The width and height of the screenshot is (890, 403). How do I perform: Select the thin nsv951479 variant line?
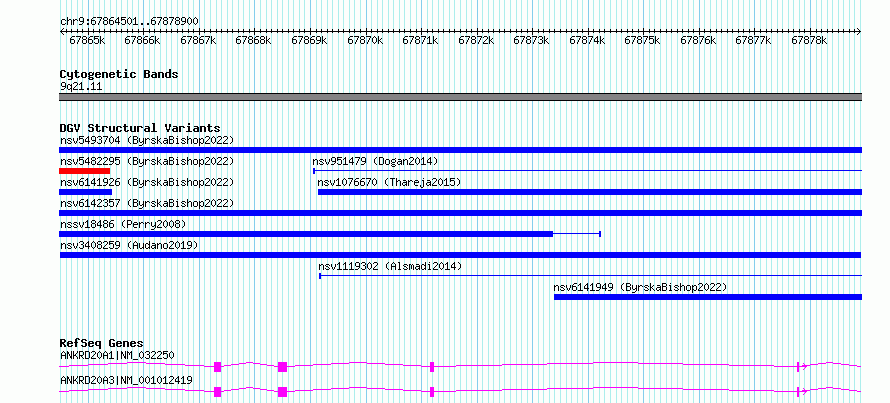tap(587, 171)
